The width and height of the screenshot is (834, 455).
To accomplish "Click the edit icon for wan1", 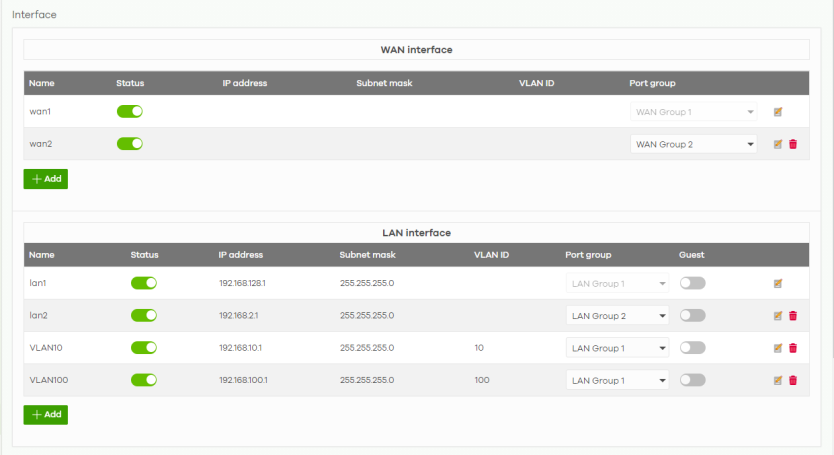I will [778, 112].
